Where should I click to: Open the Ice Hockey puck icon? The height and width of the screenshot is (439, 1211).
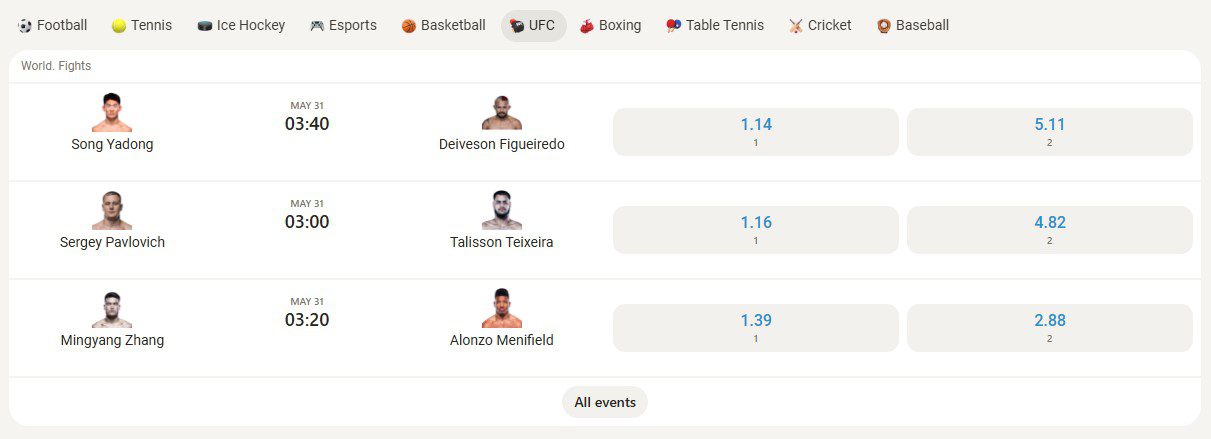205,26
